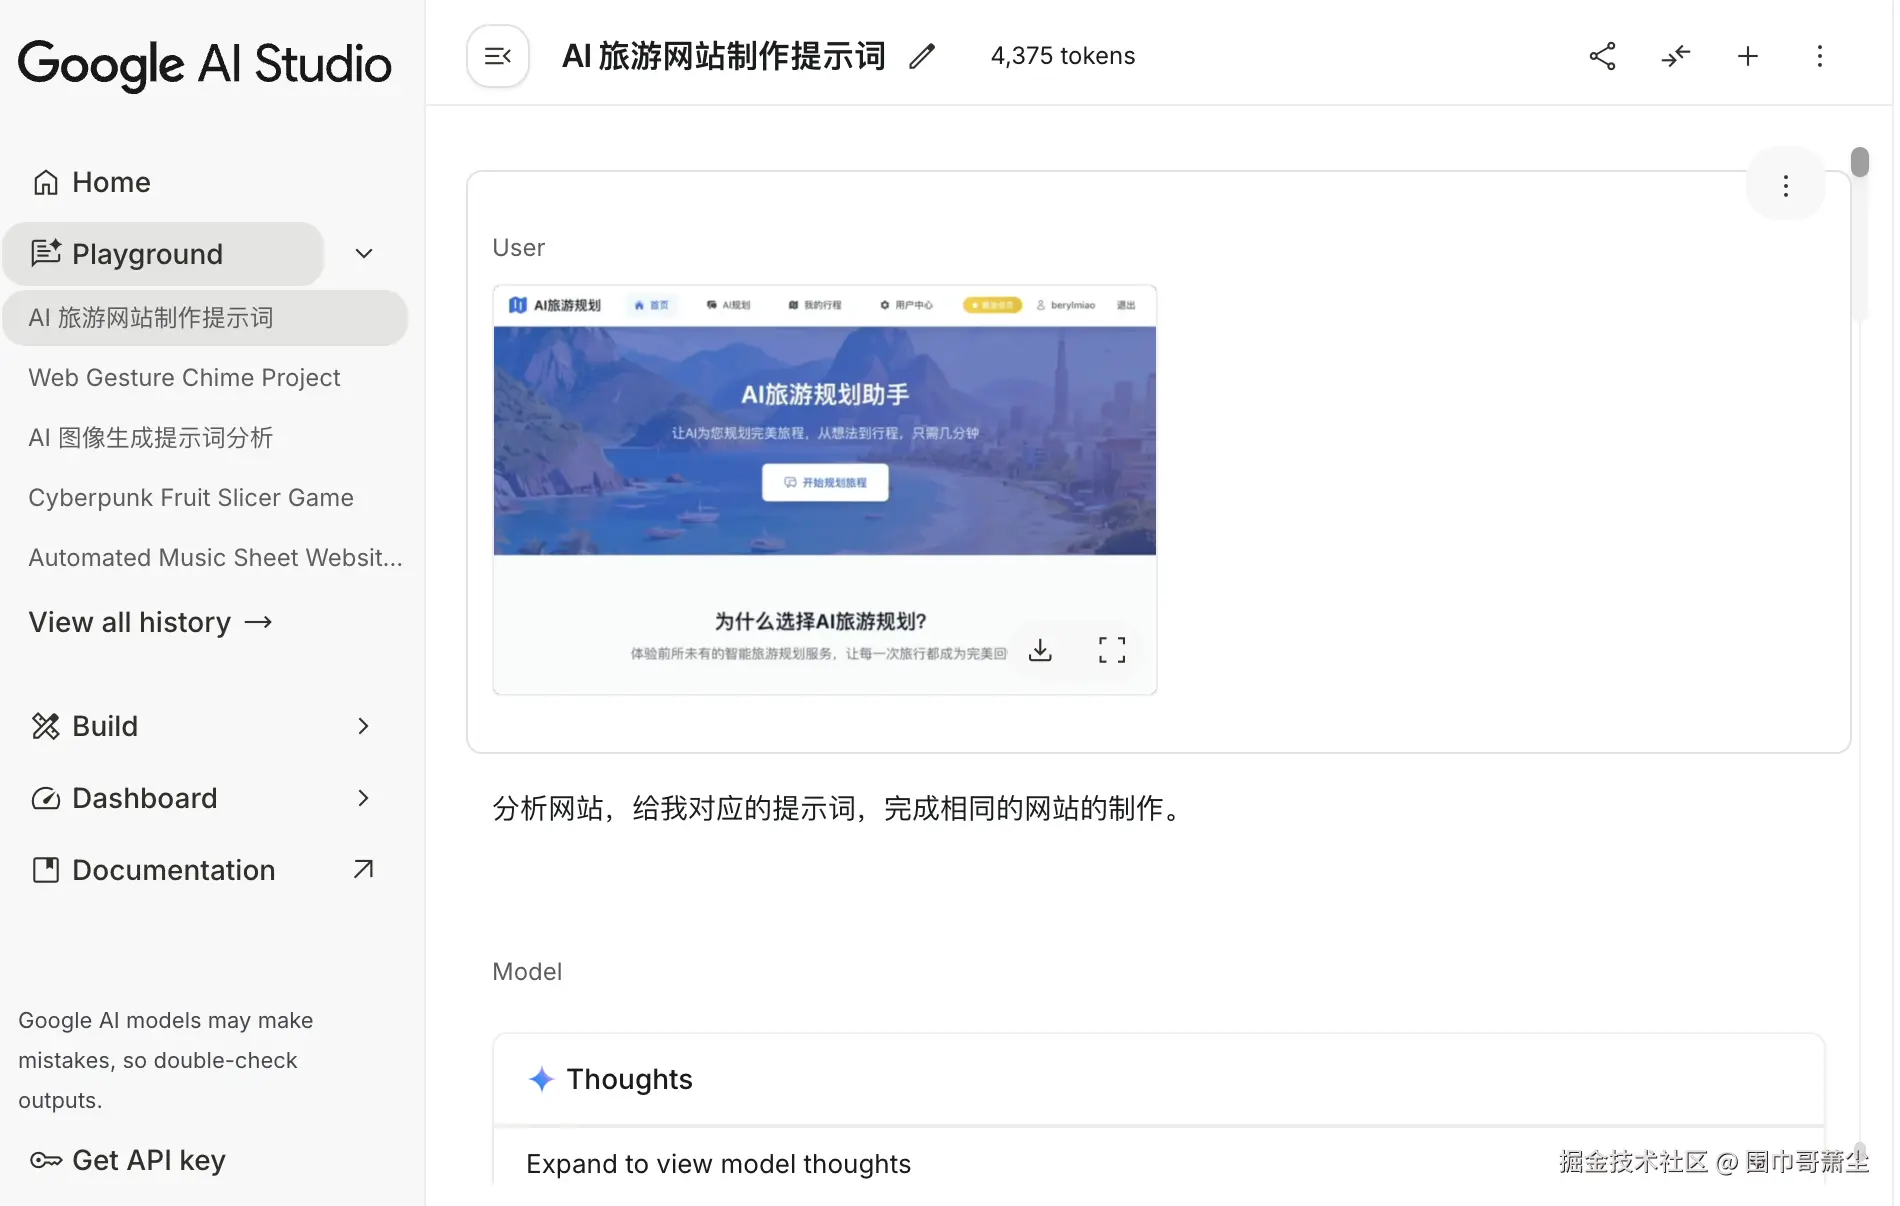Click the collapse sidebar icon beside prompt title
The width and height of the screenshot is (1900, 1206).
(x=497, y=56)
